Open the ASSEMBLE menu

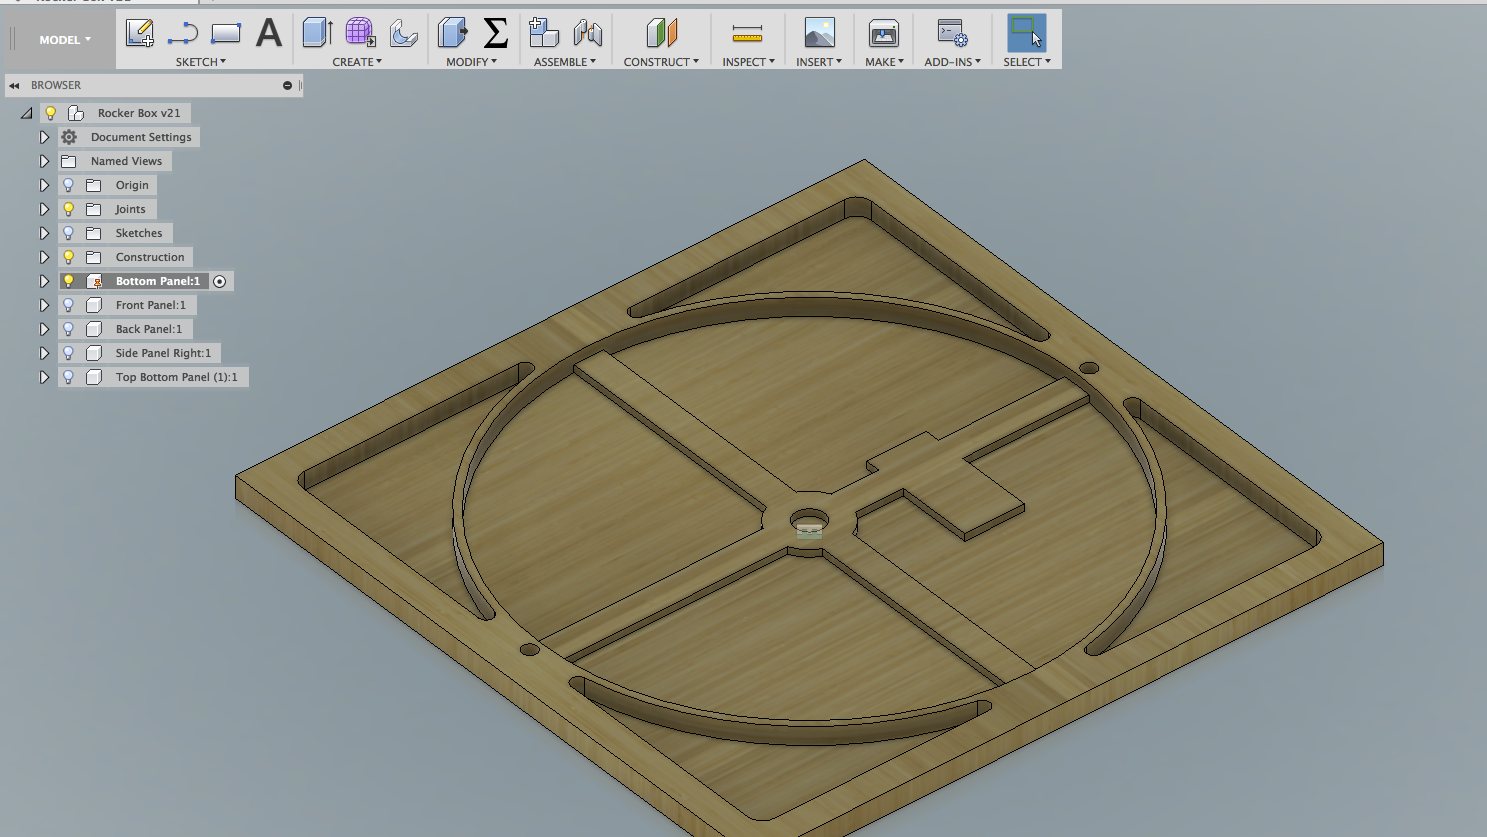click(x=564, y=62)
